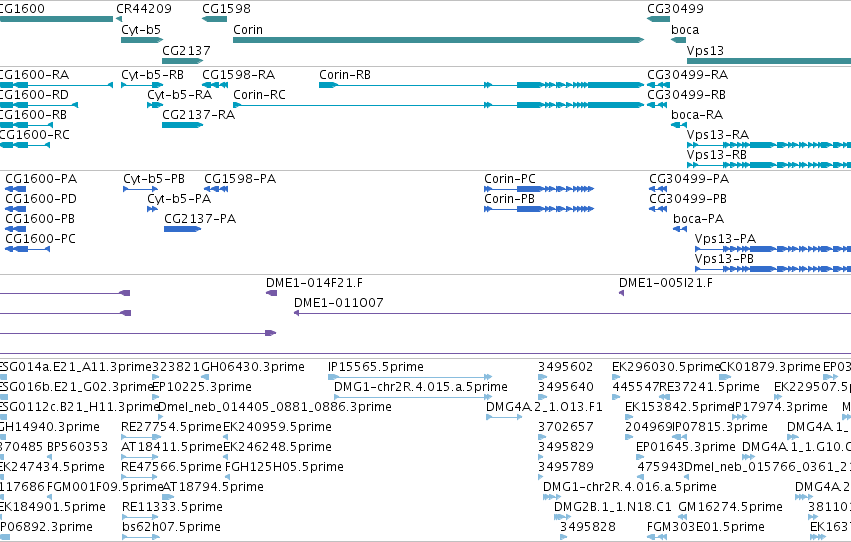Select the Cyt-b5 gene bar
The height and width of the screenshot is (542, 851).
point(142,40)
